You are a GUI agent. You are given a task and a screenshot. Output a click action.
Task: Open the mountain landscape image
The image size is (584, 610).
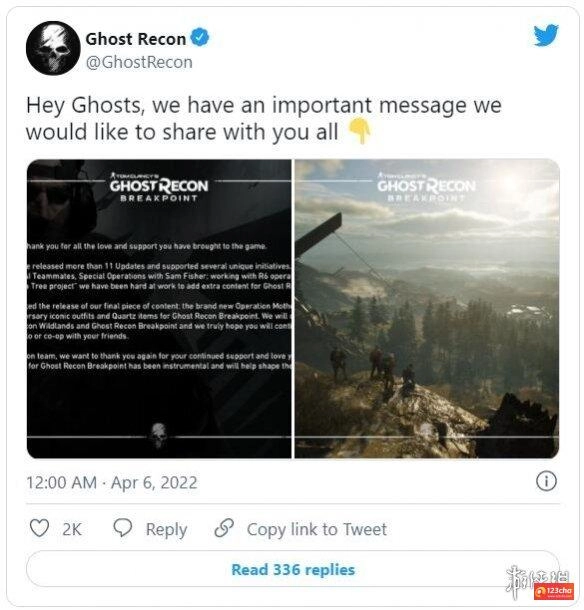(427, 309)
